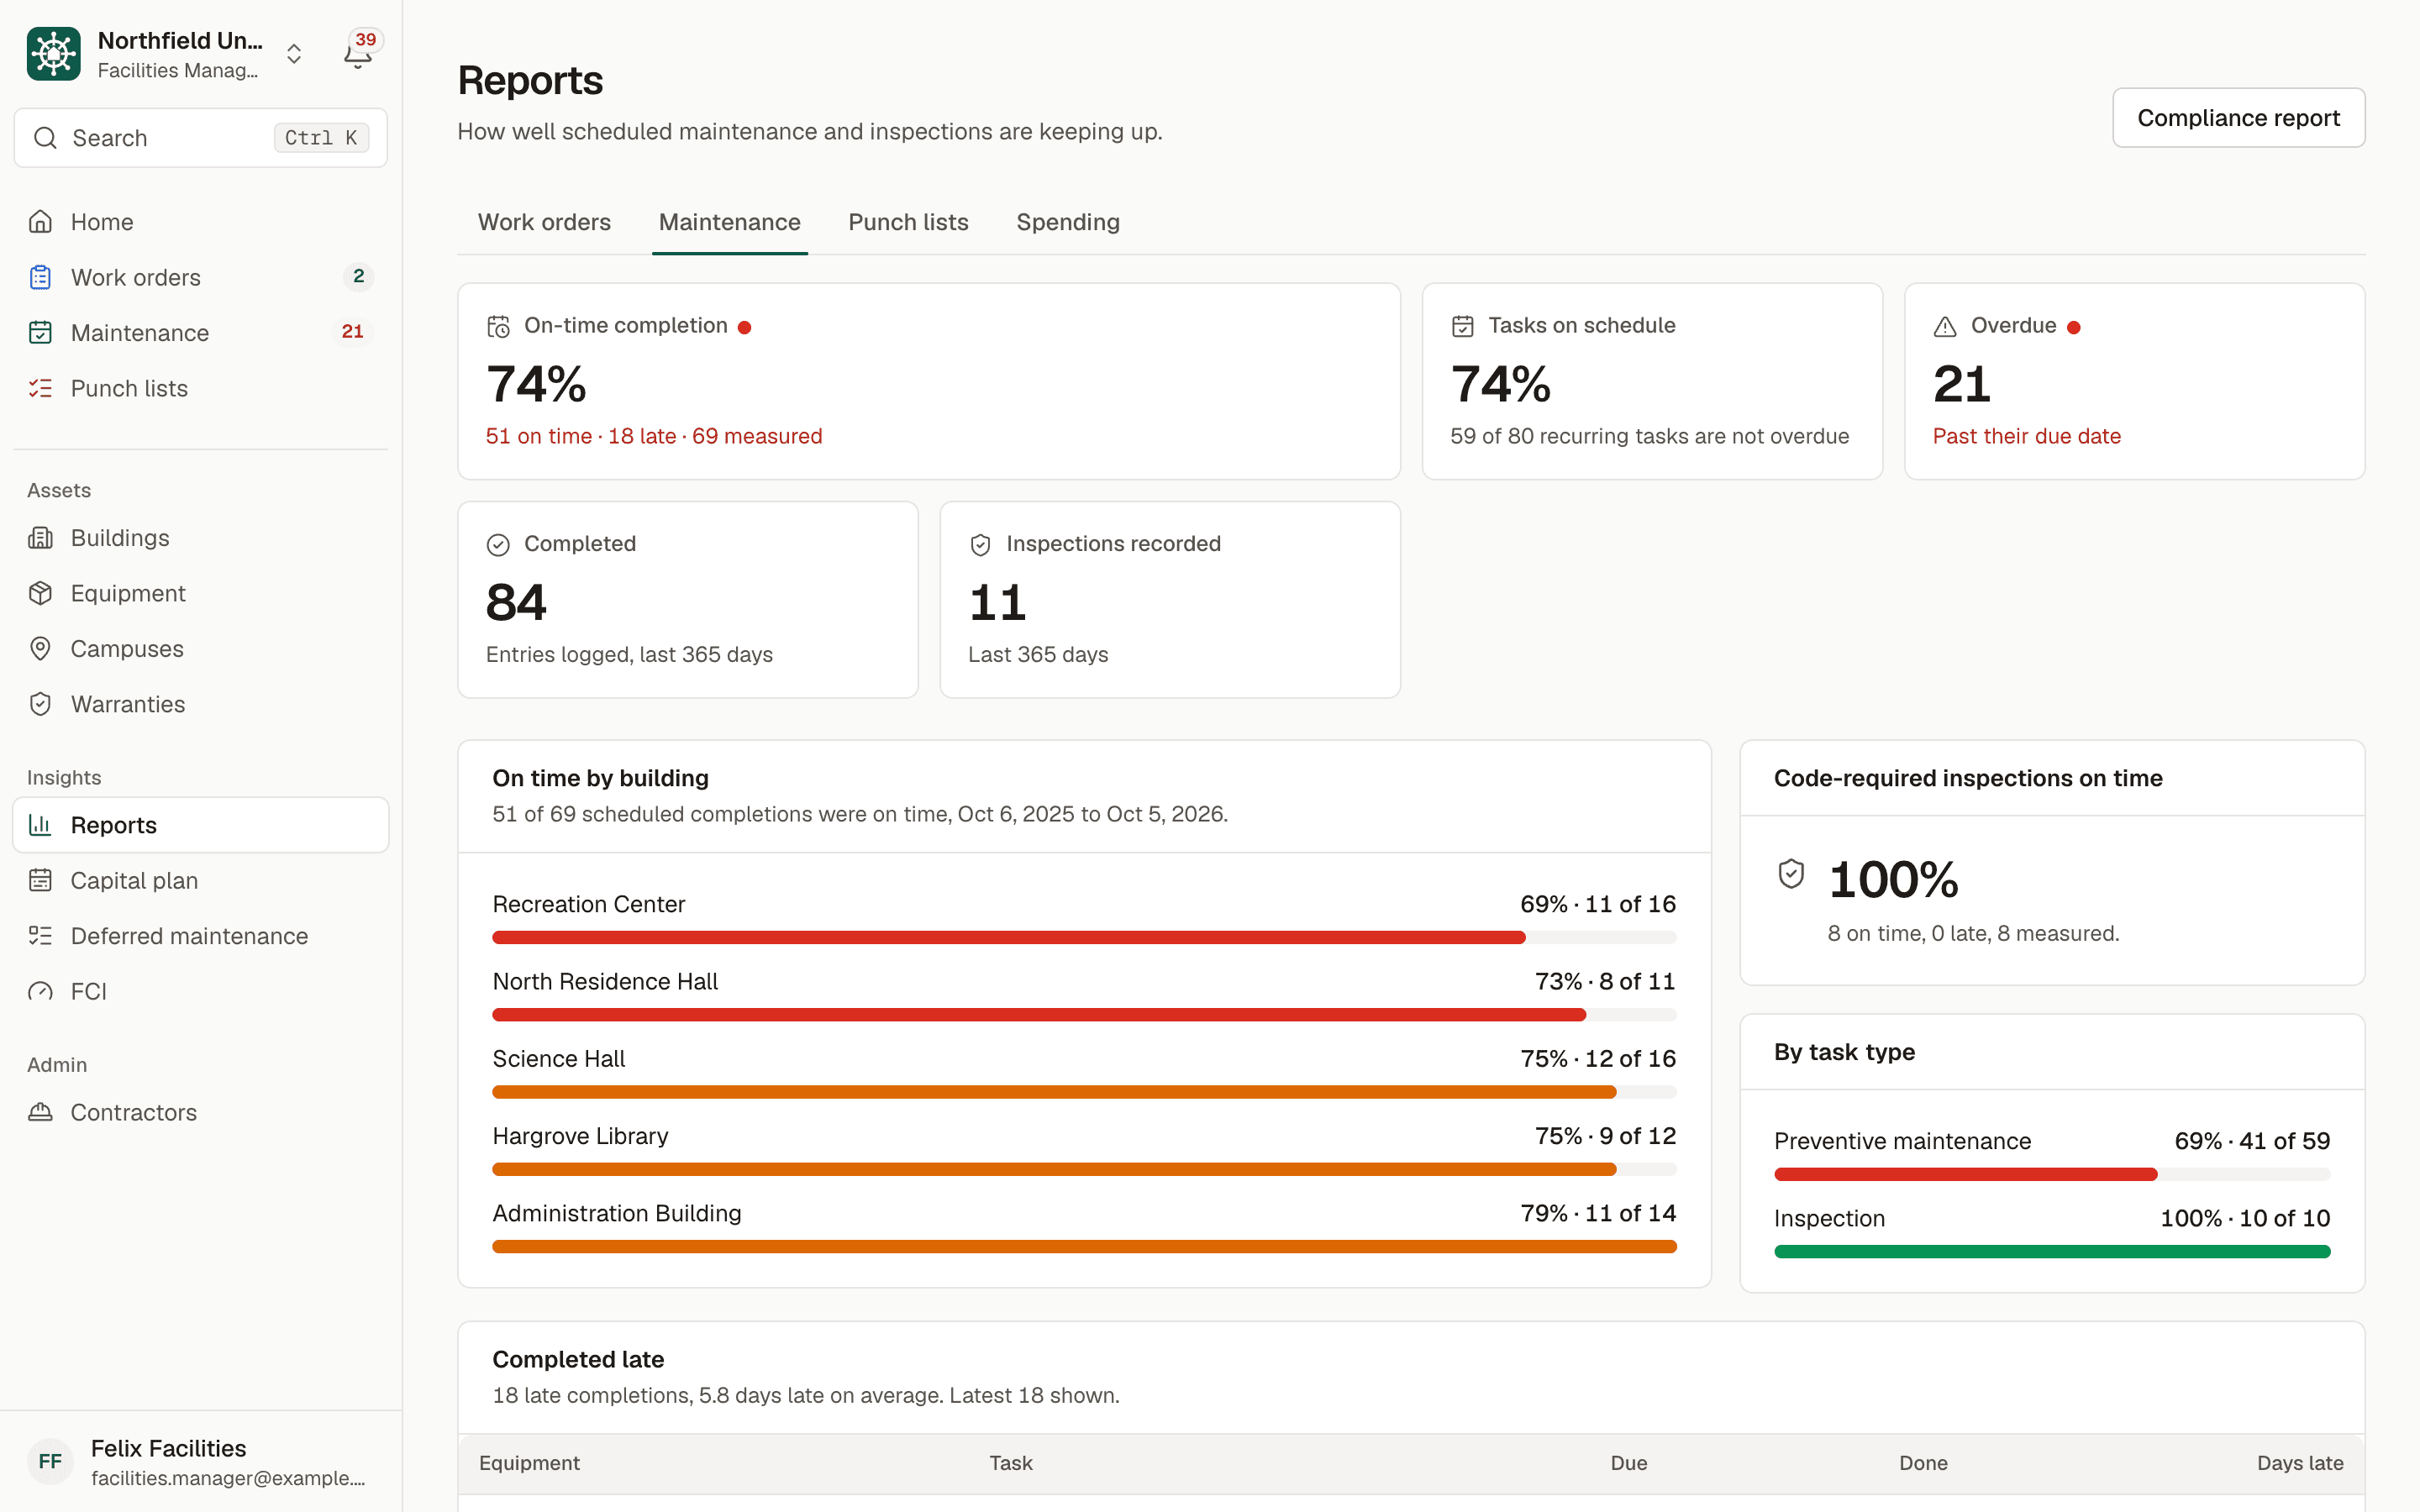Open Warranties shield icon in sidebar
2420x1512 pixels.
click(x=40, y=704)
